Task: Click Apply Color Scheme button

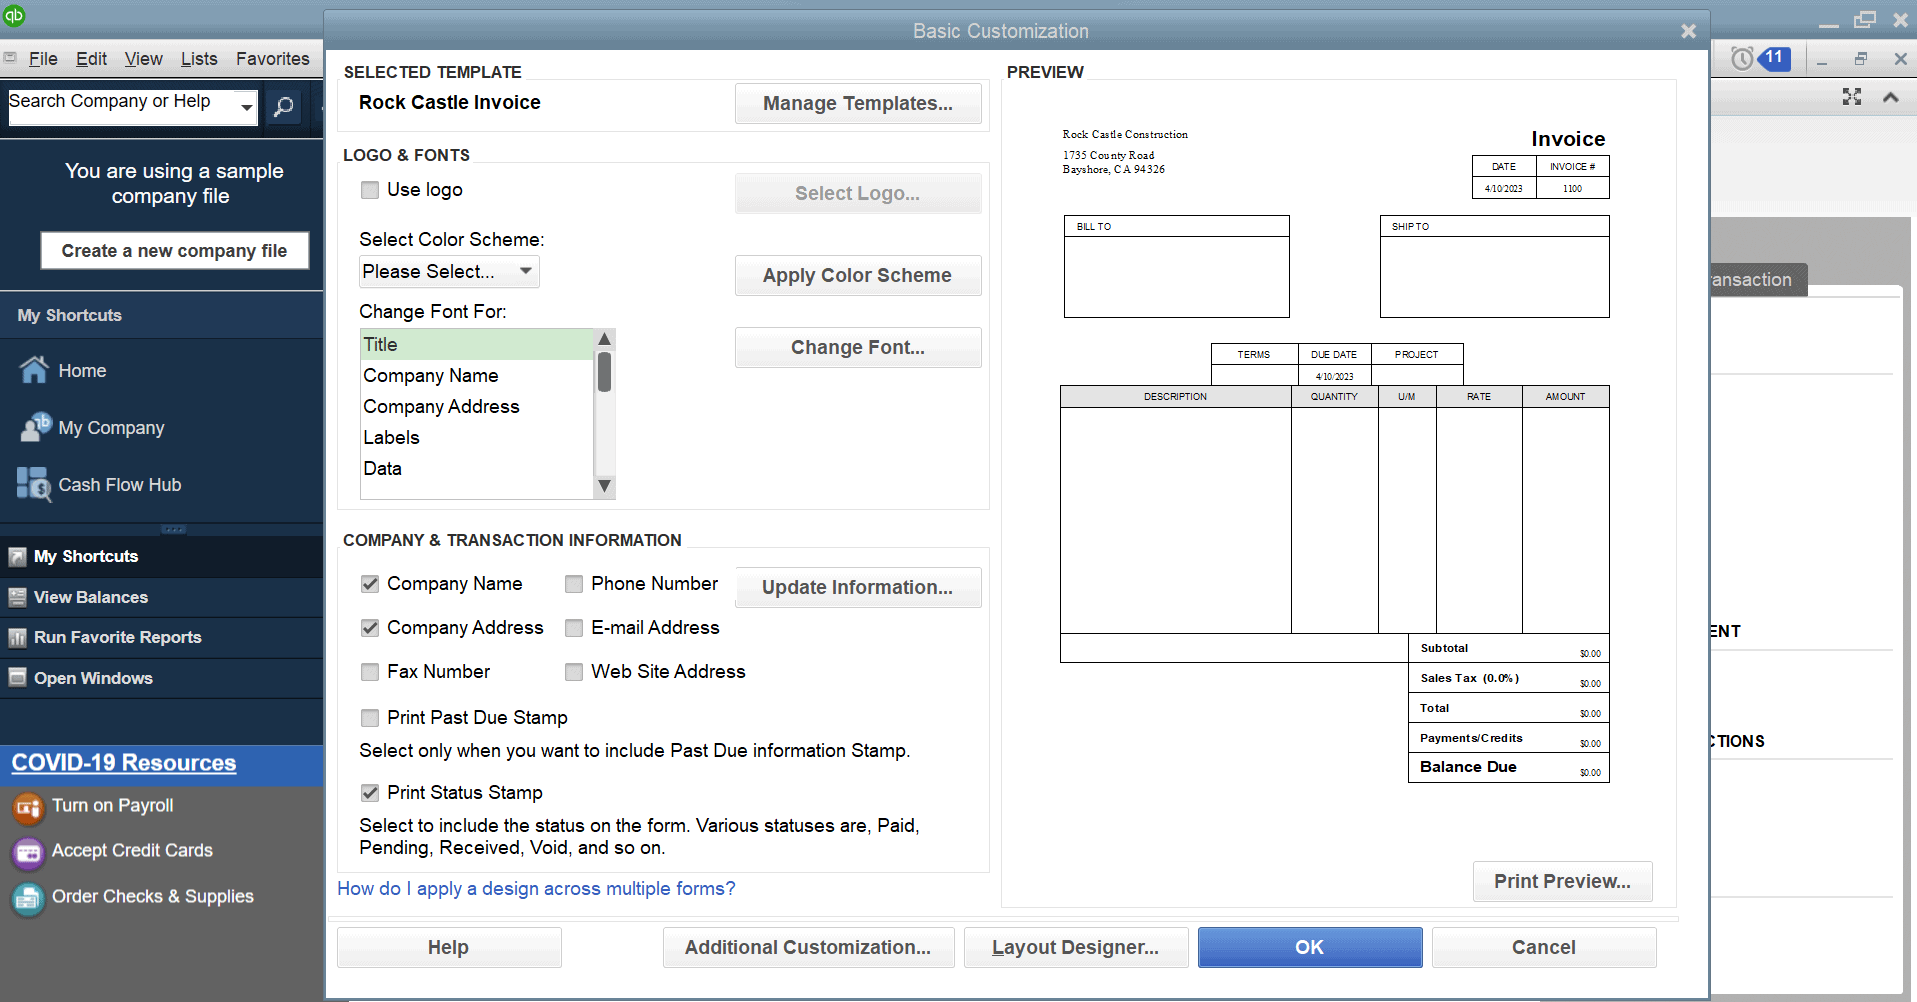Action: 858,276
